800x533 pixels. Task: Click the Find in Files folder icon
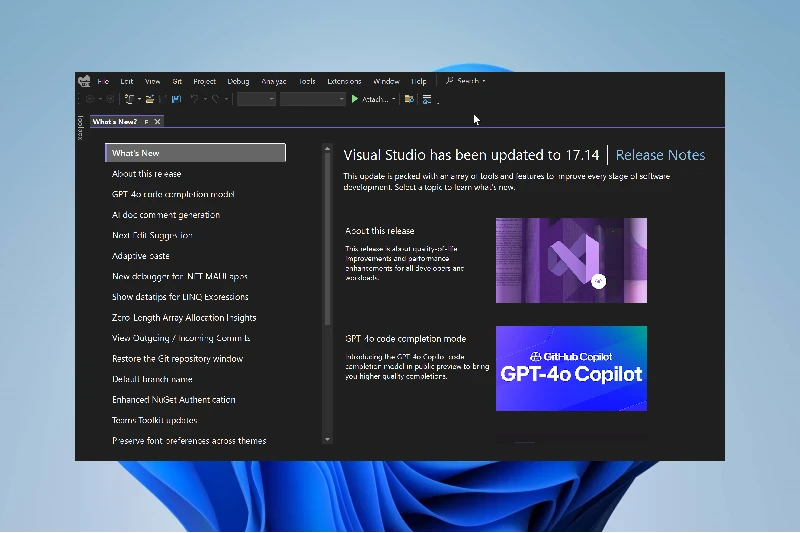(409, 99)
